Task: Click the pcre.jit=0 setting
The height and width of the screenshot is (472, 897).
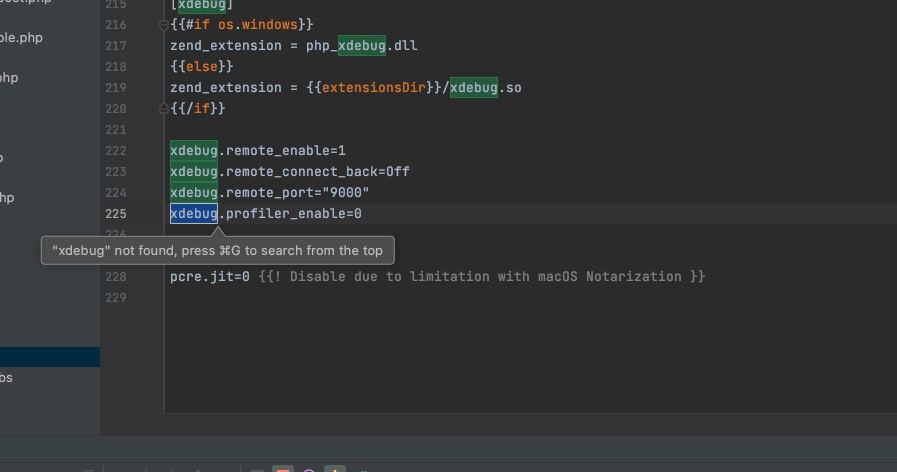Action: coord(209,276)
